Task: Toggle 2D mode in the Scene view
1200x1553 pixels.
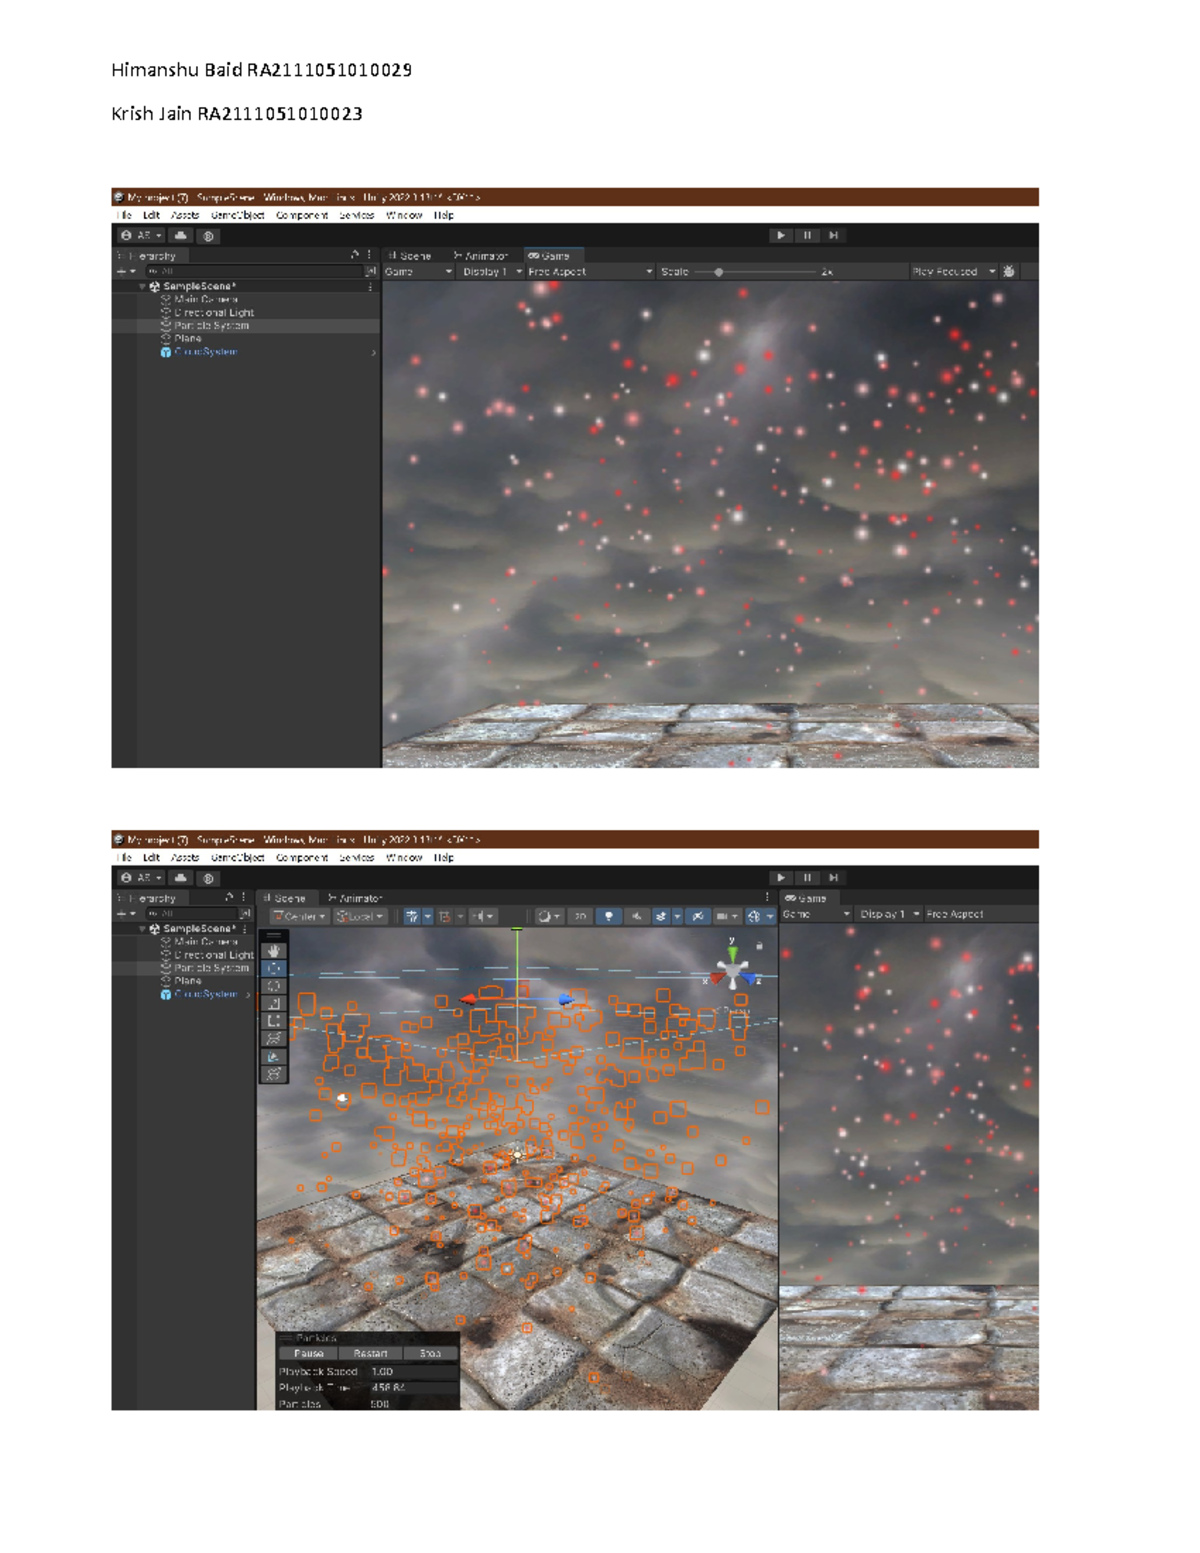Action: pos(580,916)
